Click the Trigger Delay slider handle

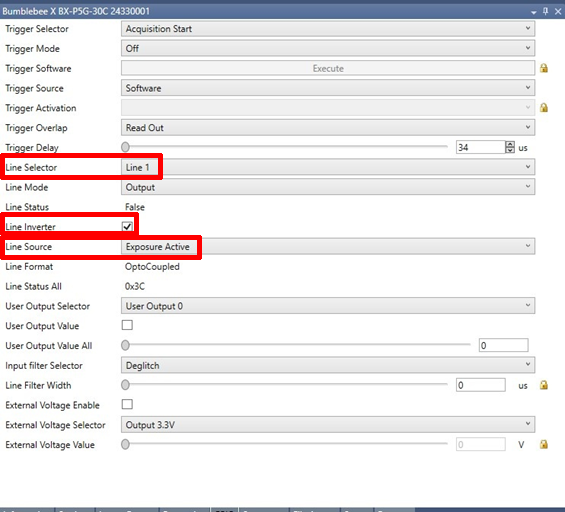[x=125, y=147]
